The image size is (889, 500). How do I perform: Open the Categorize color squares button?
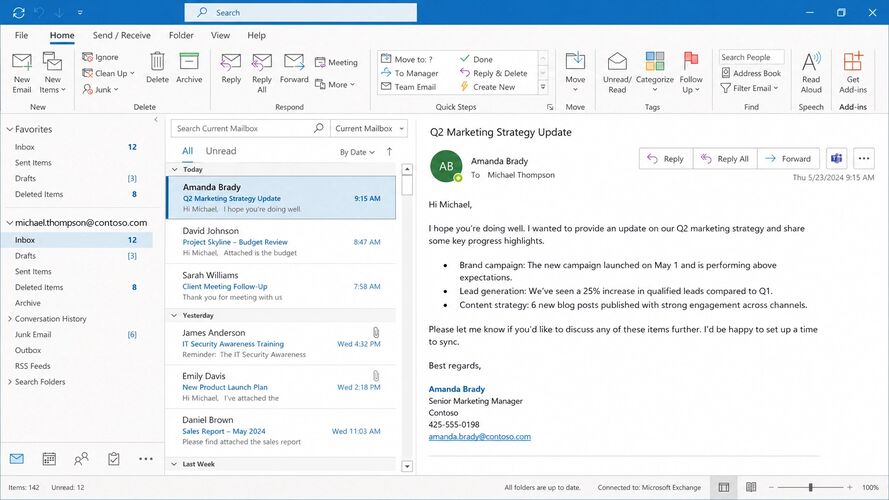(x=655, y=61)
